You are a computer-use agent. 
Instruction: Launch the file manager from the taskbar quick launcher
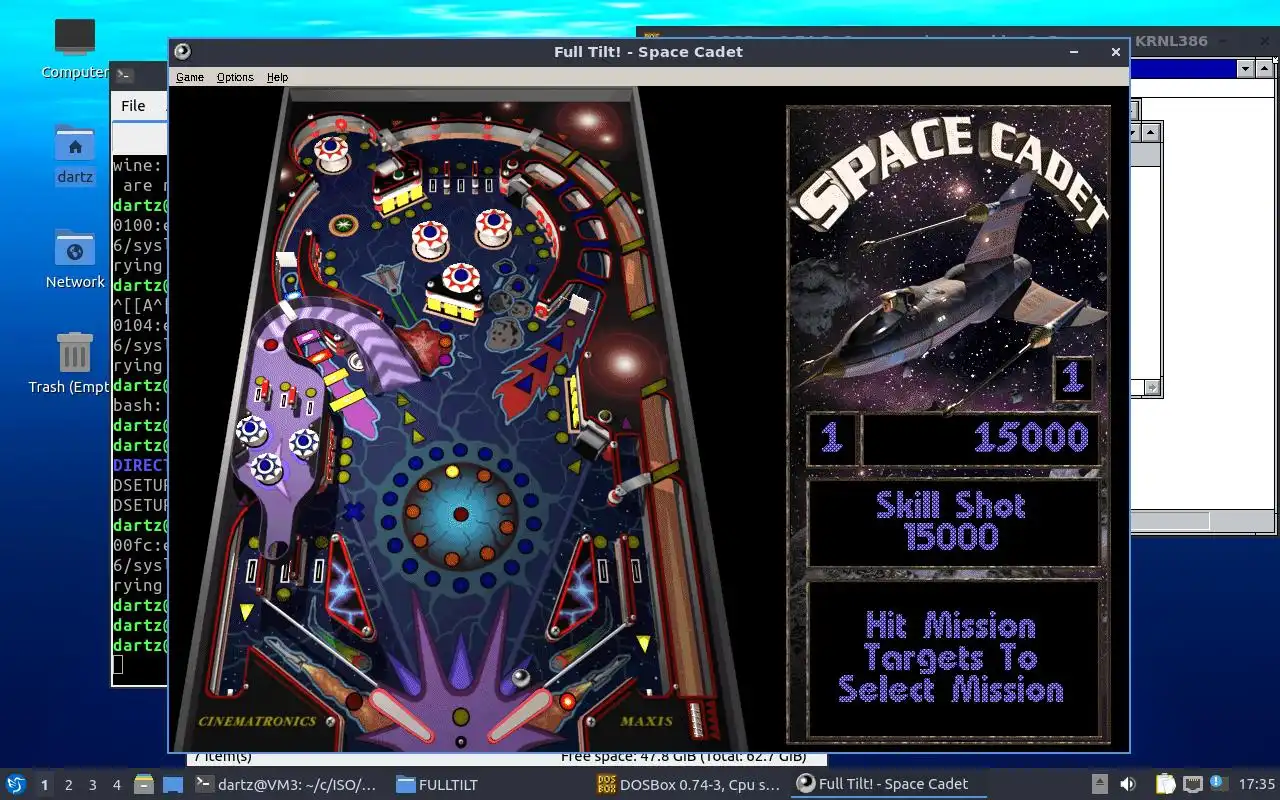point(144,784)
